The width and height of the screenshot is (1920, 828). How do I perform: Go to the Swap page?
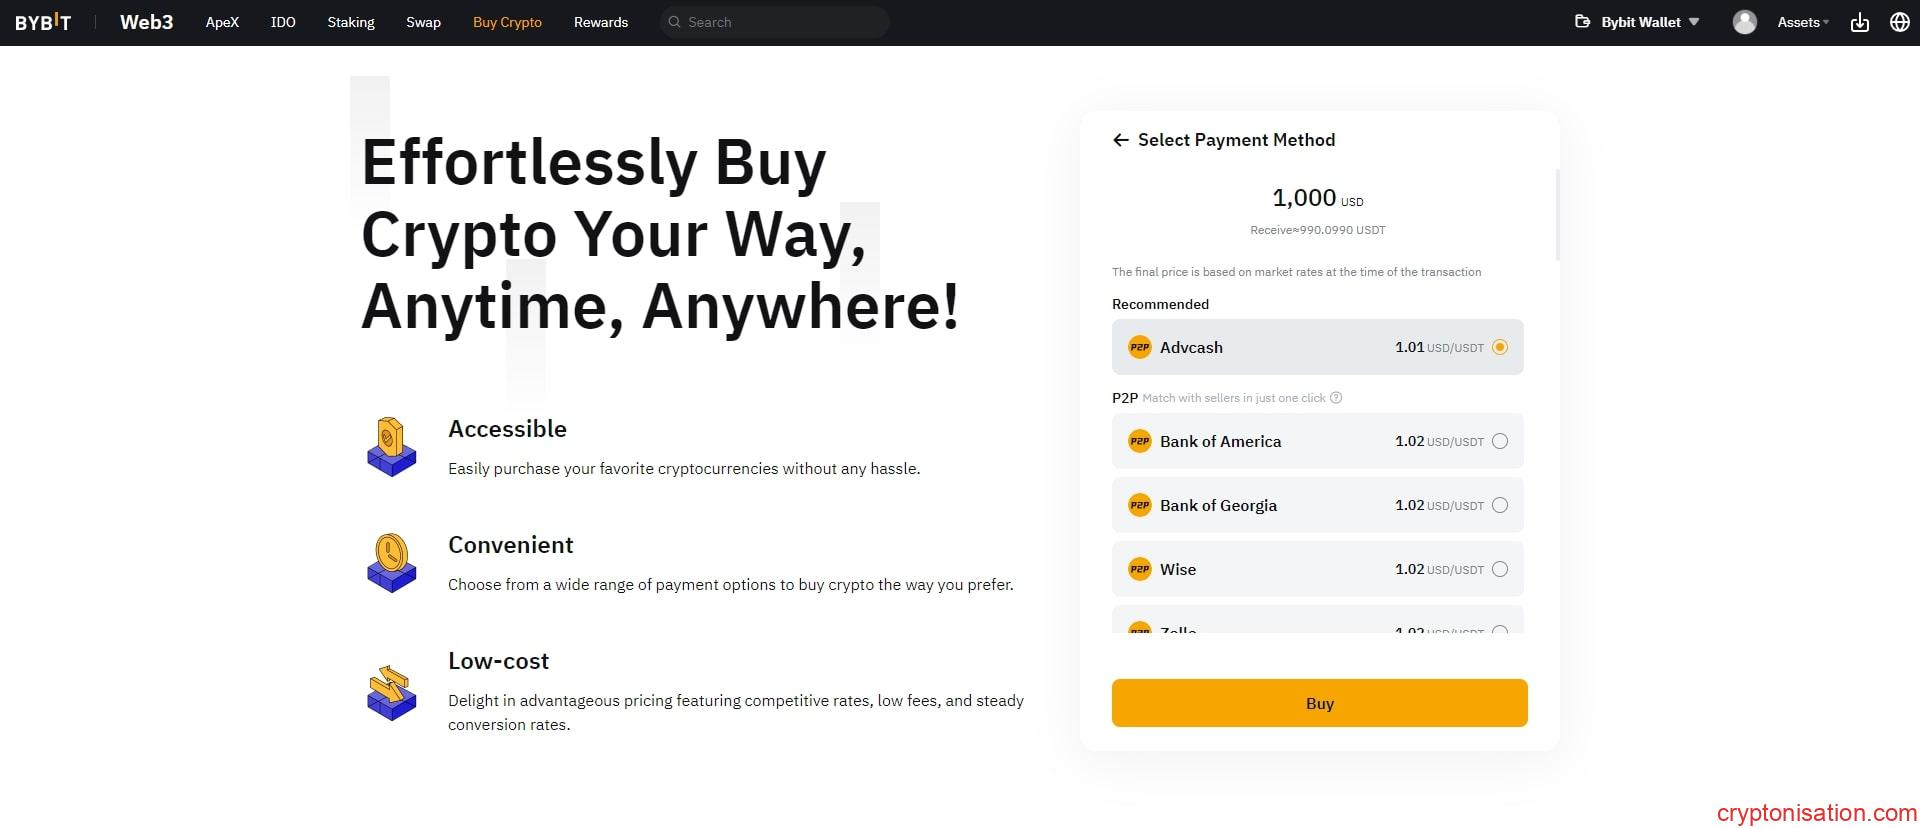[423, 22]
